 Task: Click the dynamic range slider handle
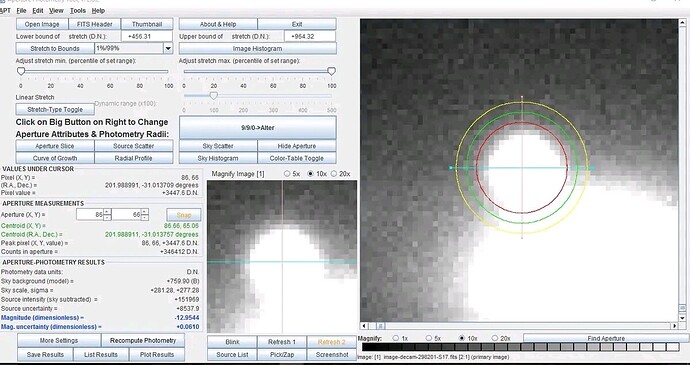(213, 96)
